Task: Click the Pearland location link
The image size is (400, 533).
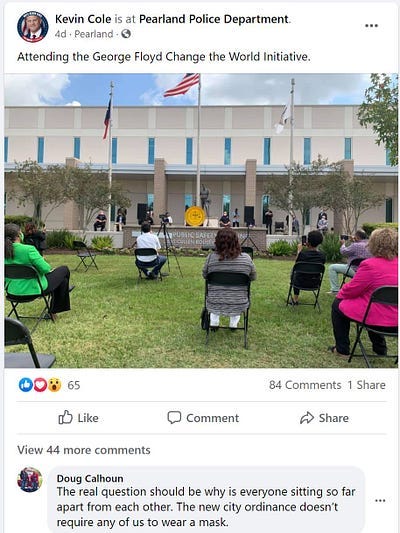Action: 94,34
